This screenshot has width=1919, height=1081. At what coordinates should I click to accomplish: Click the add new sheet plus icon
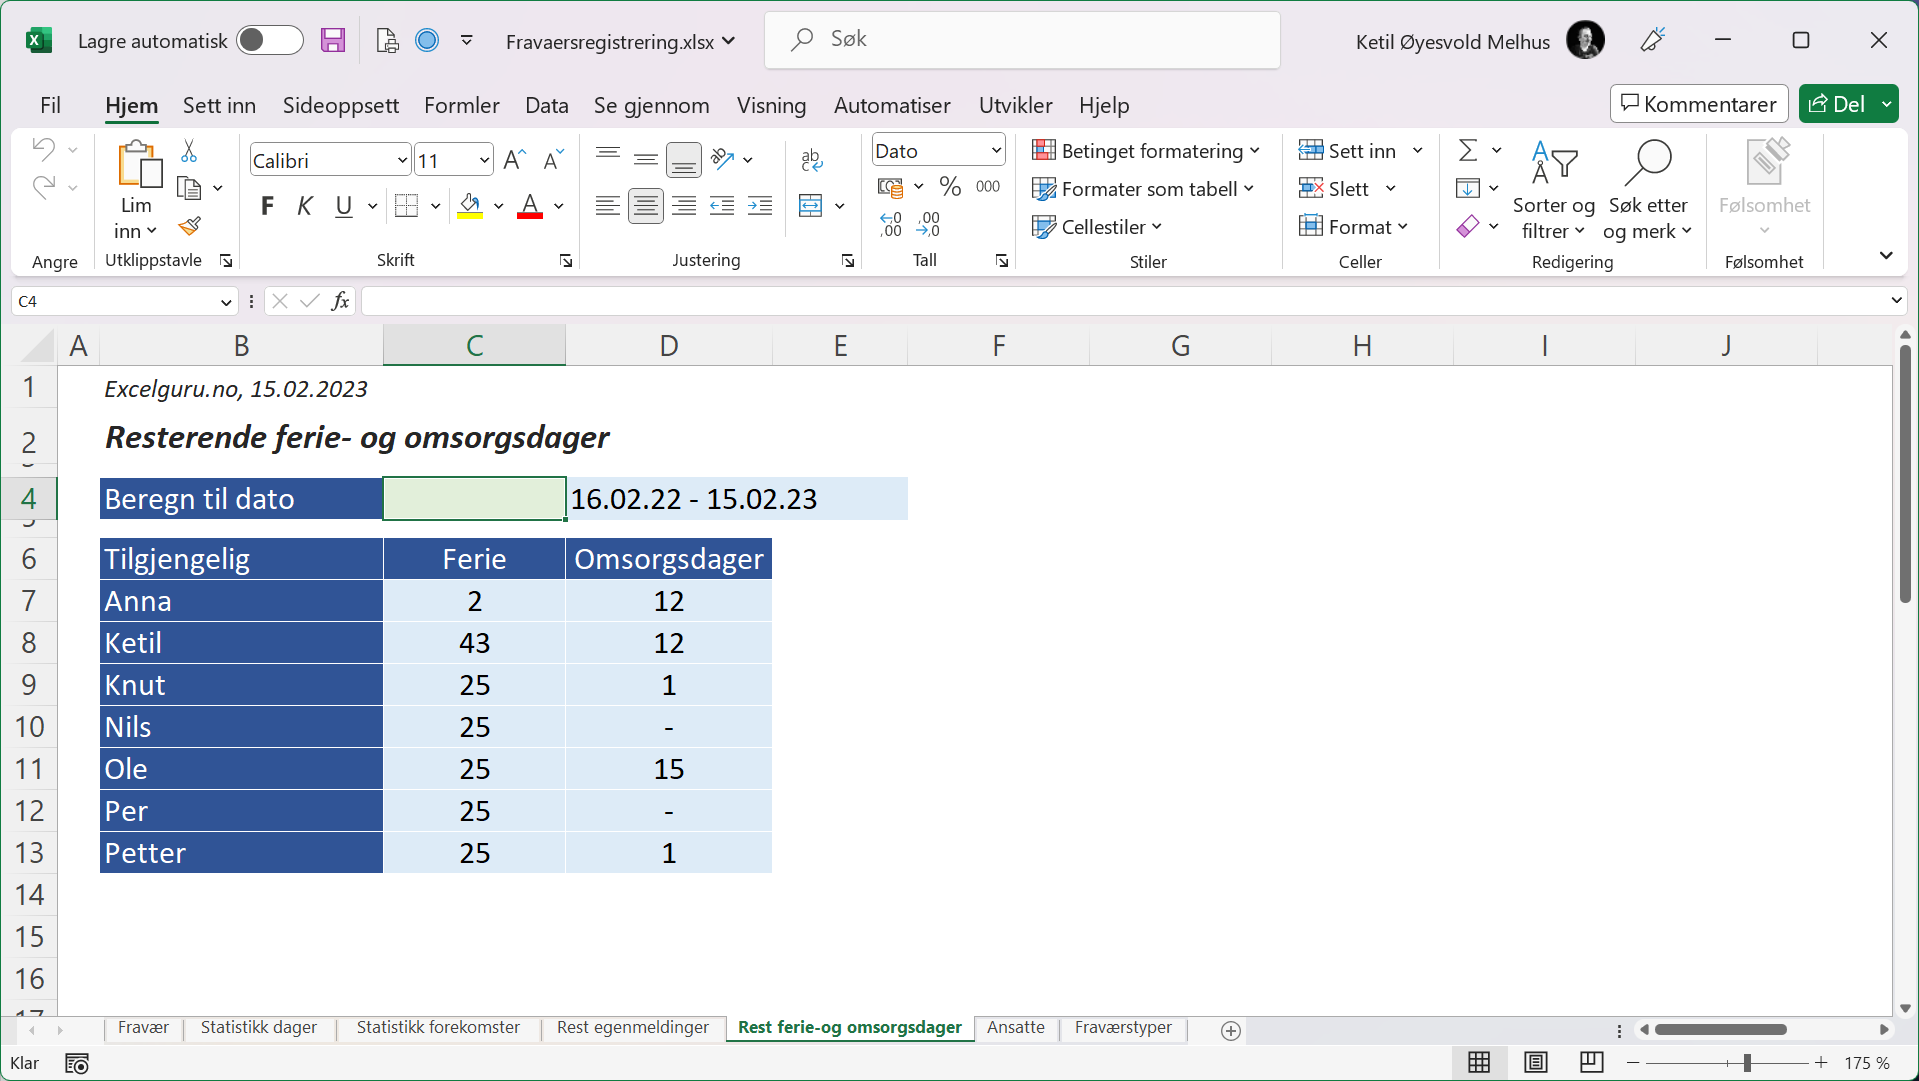(x=1231, y=1030)
